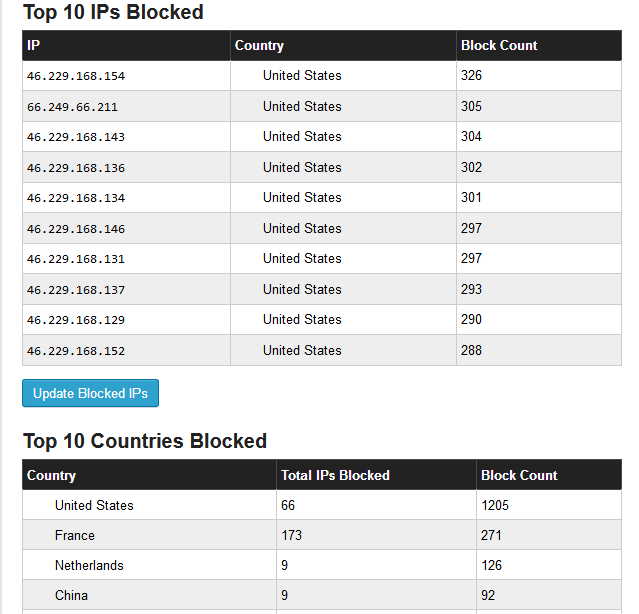This screenshot has height=614, width=639.
Task: Click IP address 46.229.168.129
Action: pyautogui.click(x=76, y=320)
